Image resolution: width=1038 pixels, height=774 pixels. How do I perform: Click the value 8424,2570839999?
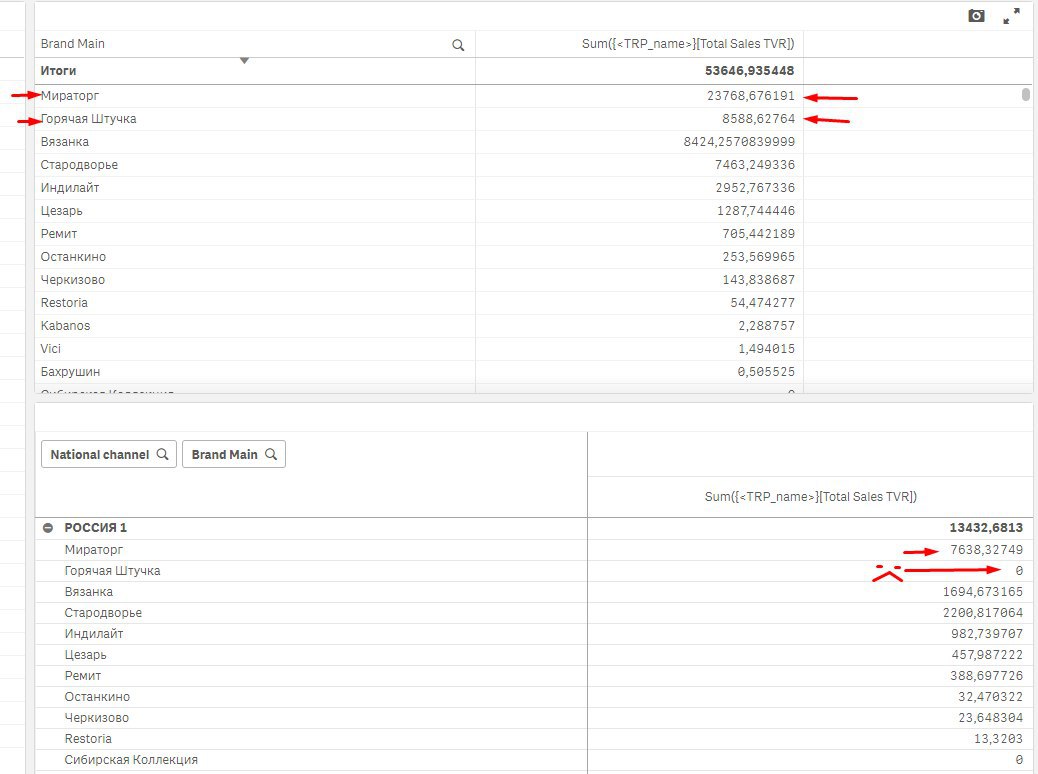click(x=739, y=142)
